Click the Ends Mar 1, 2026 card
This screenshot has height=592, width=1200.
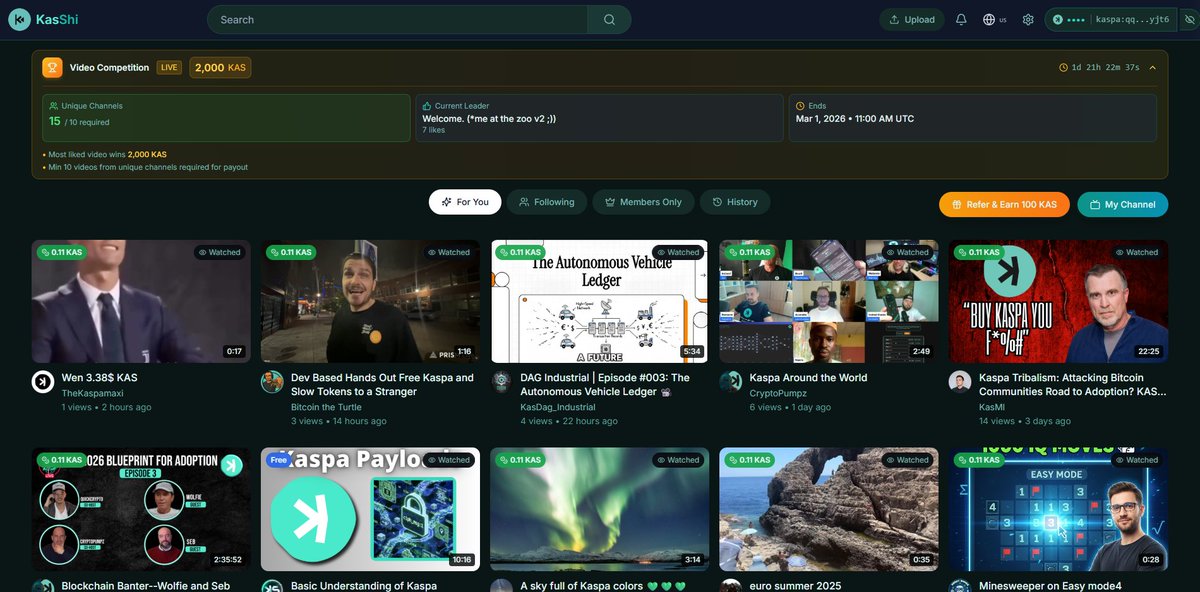click(x=973, y=118)
